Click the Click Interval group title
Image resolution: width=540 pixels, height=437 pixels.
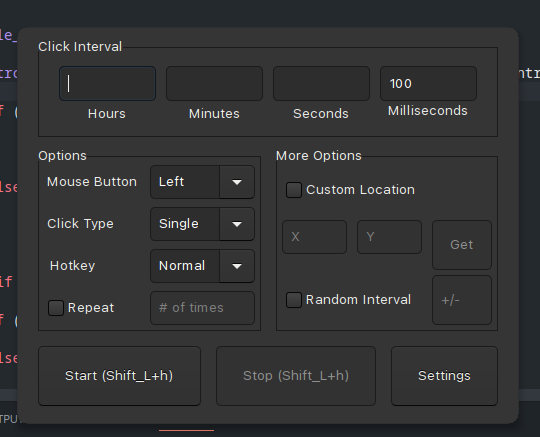click(x=80, y=47)
